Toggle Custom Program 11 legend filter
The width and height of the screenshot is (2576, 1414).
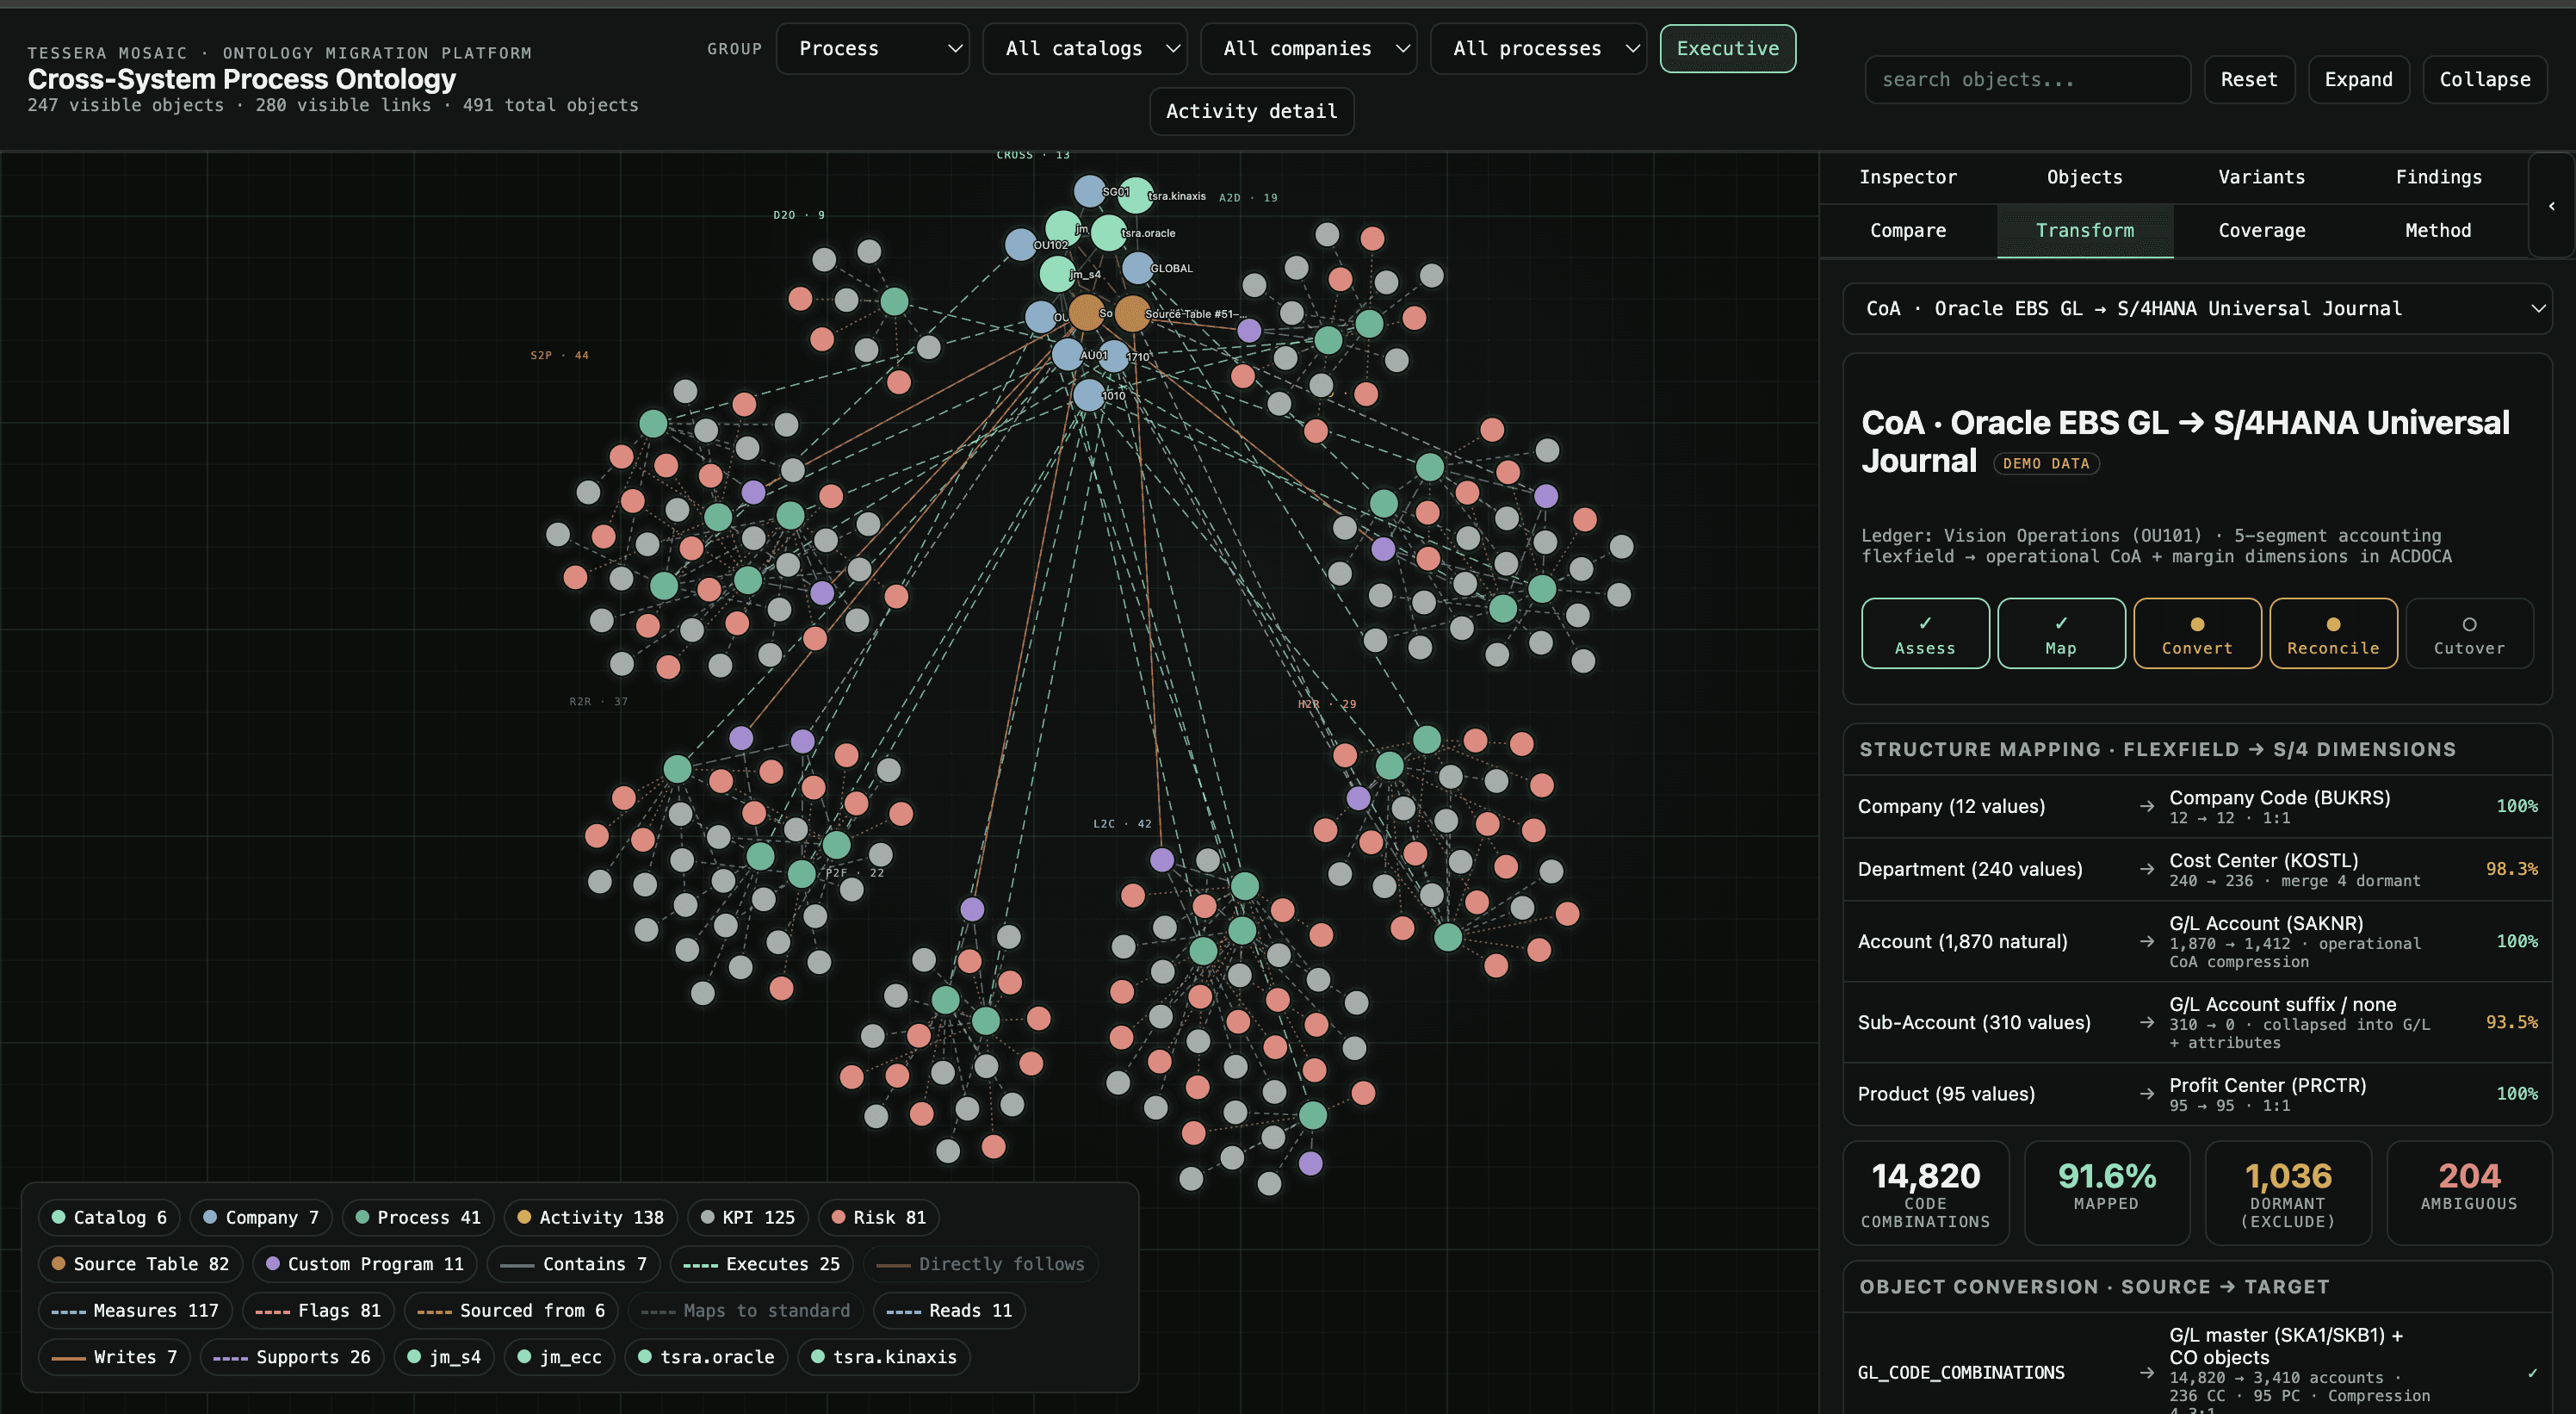click(x=364, y=1264)
